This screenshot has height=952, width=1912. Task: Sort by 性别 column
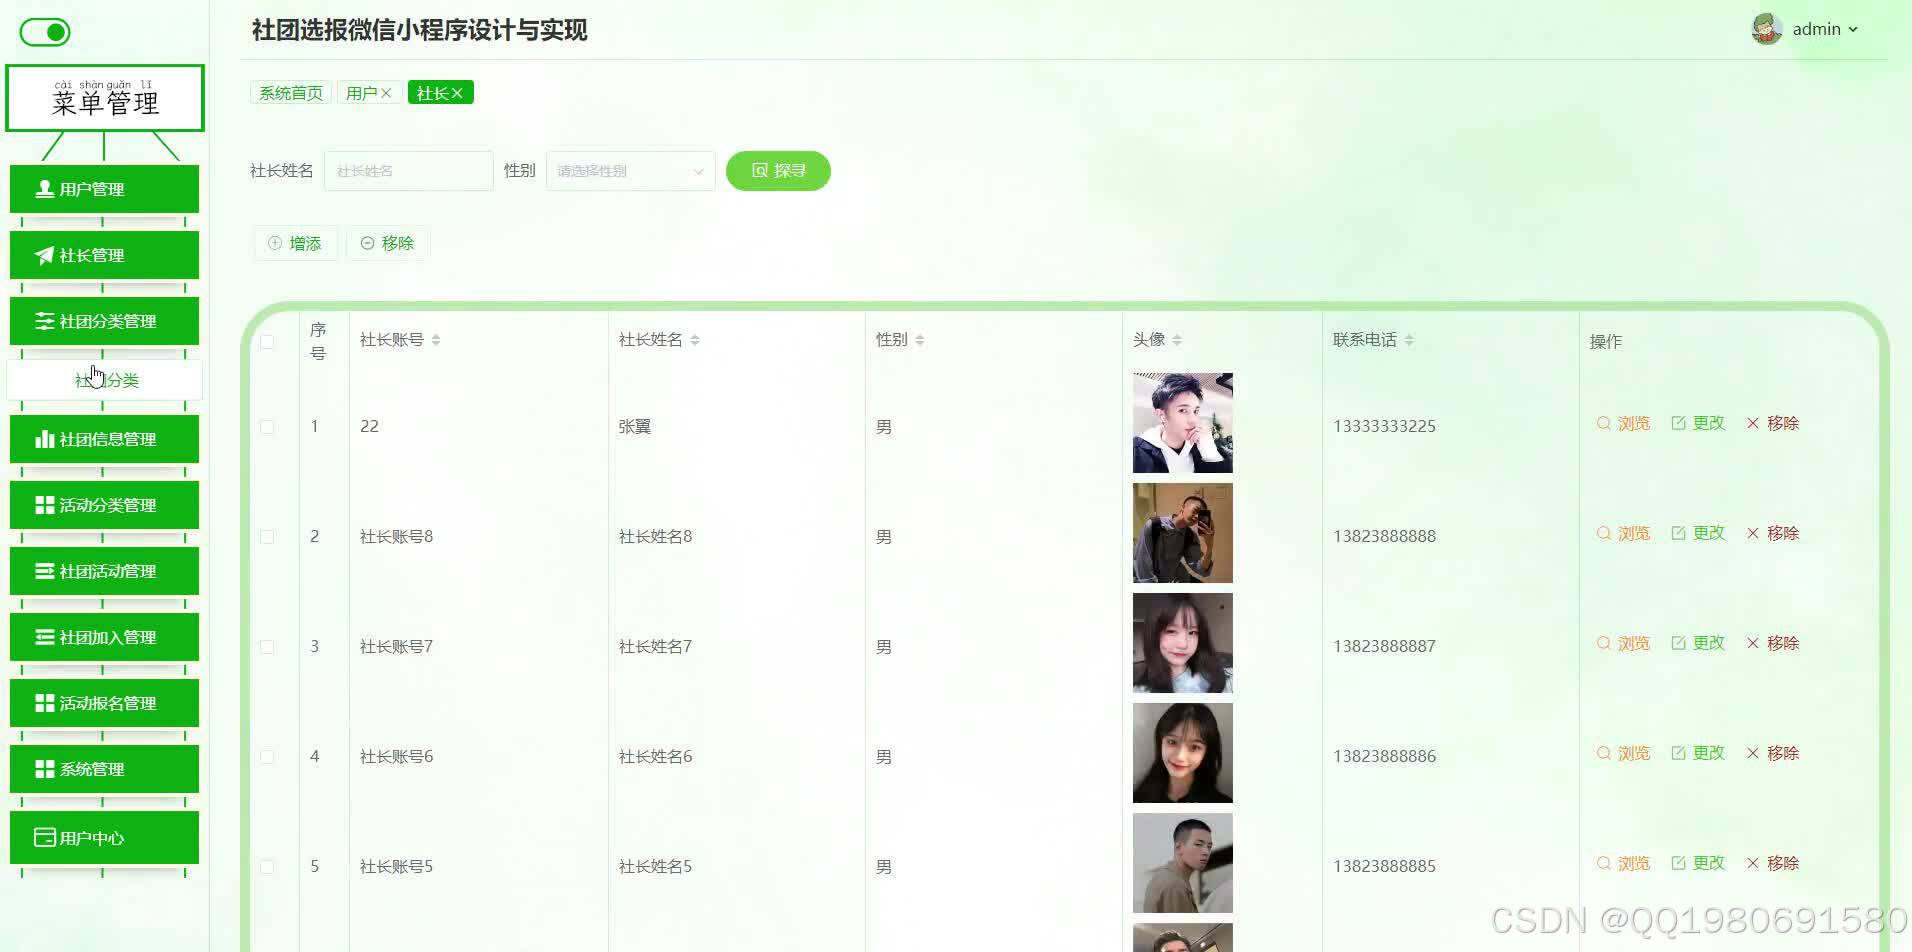(x=920, y=340)
